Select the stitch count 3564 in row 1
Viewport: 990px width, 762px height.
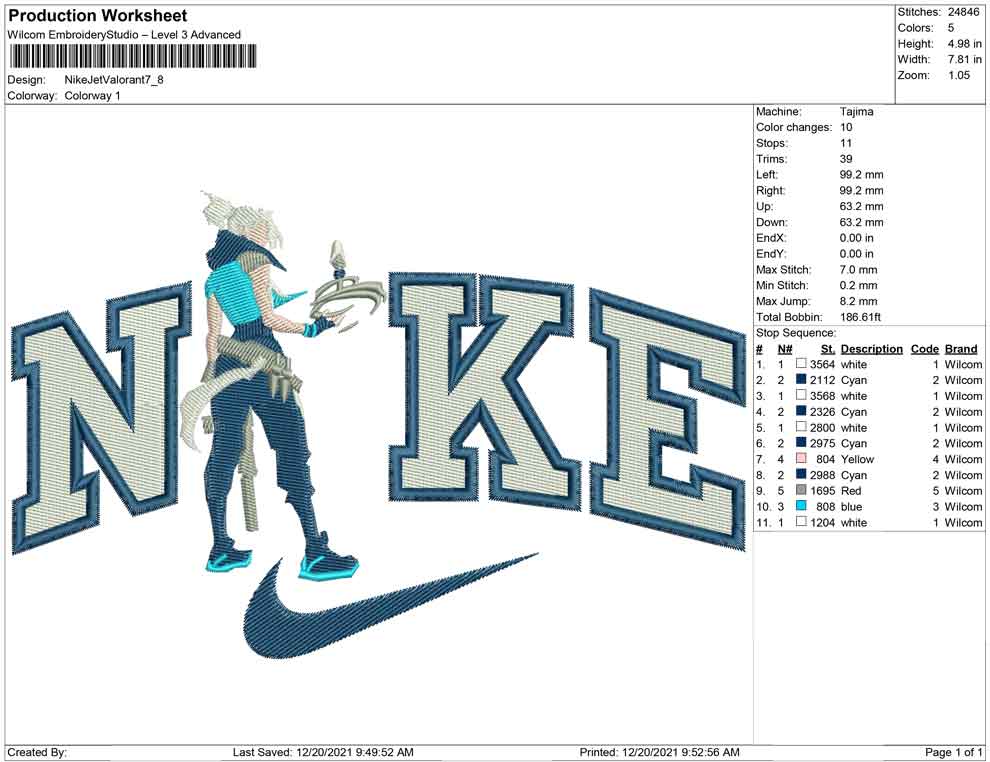823,365
